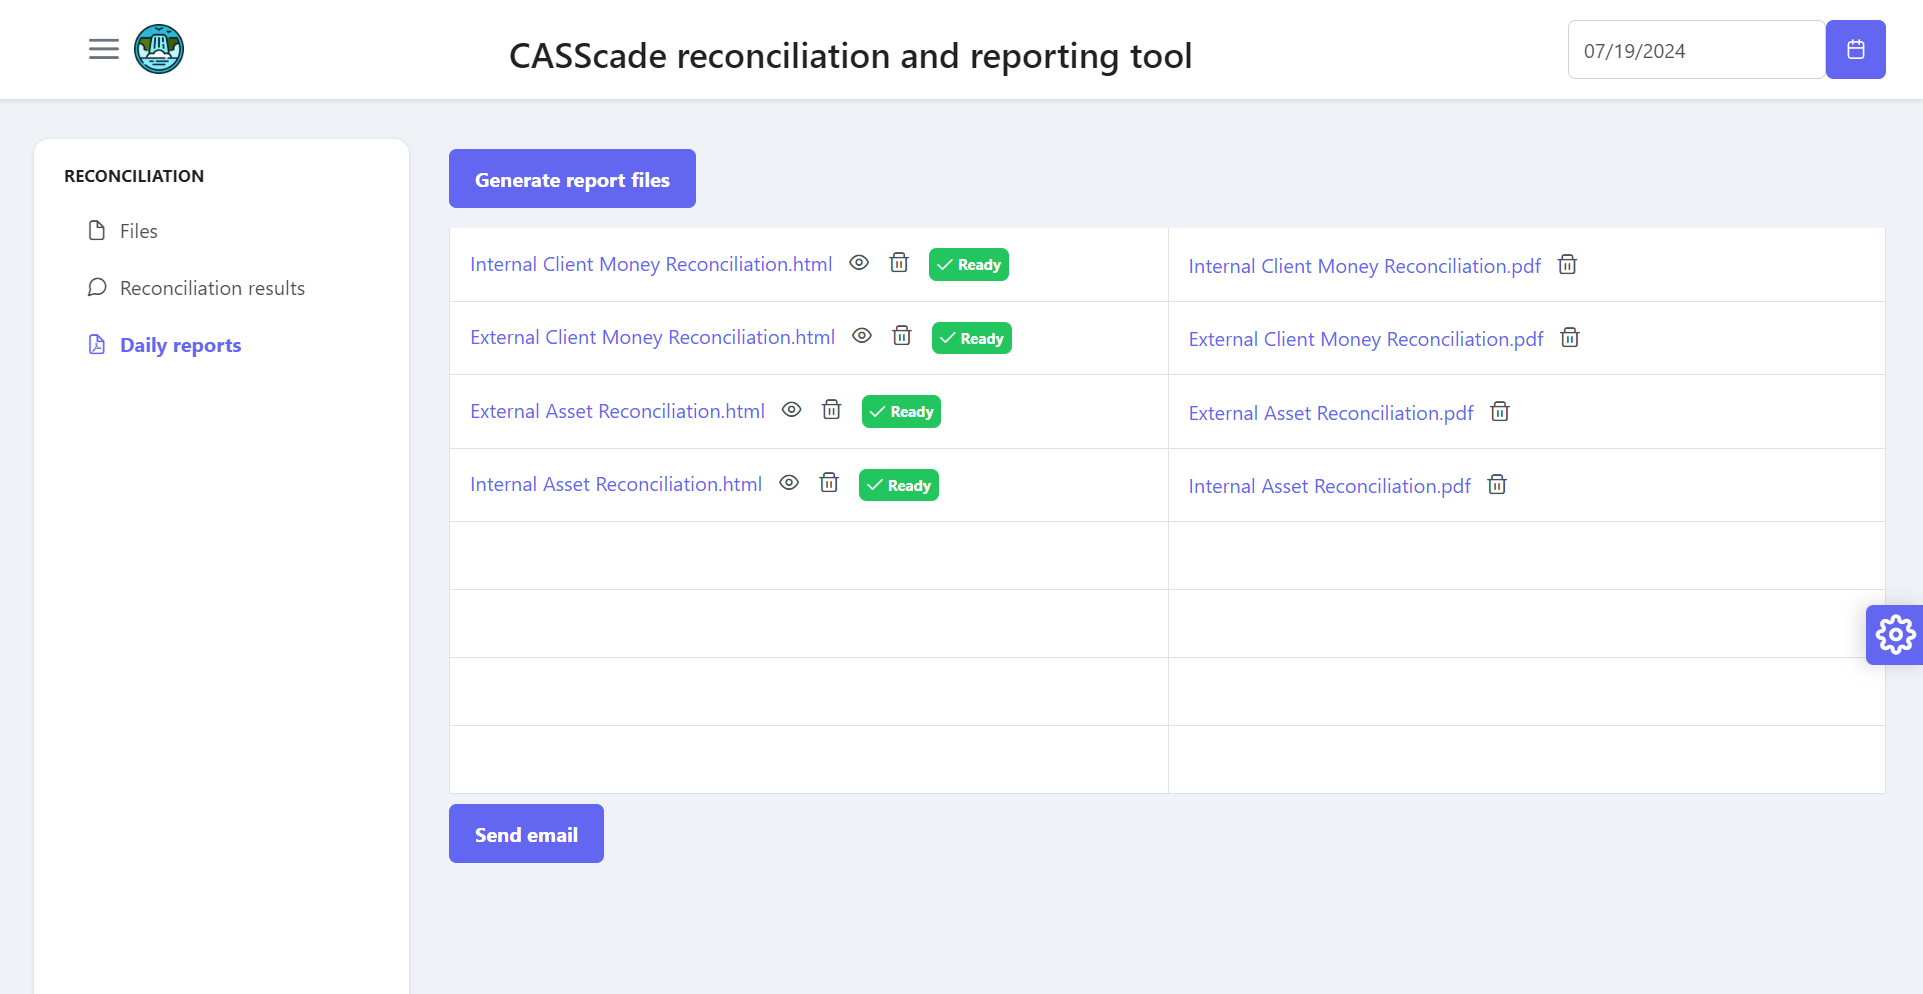Delete Internal Asset Reconciliation.pdf
The width and height of the screenshot is (1923, 994).
point(1496,484)
